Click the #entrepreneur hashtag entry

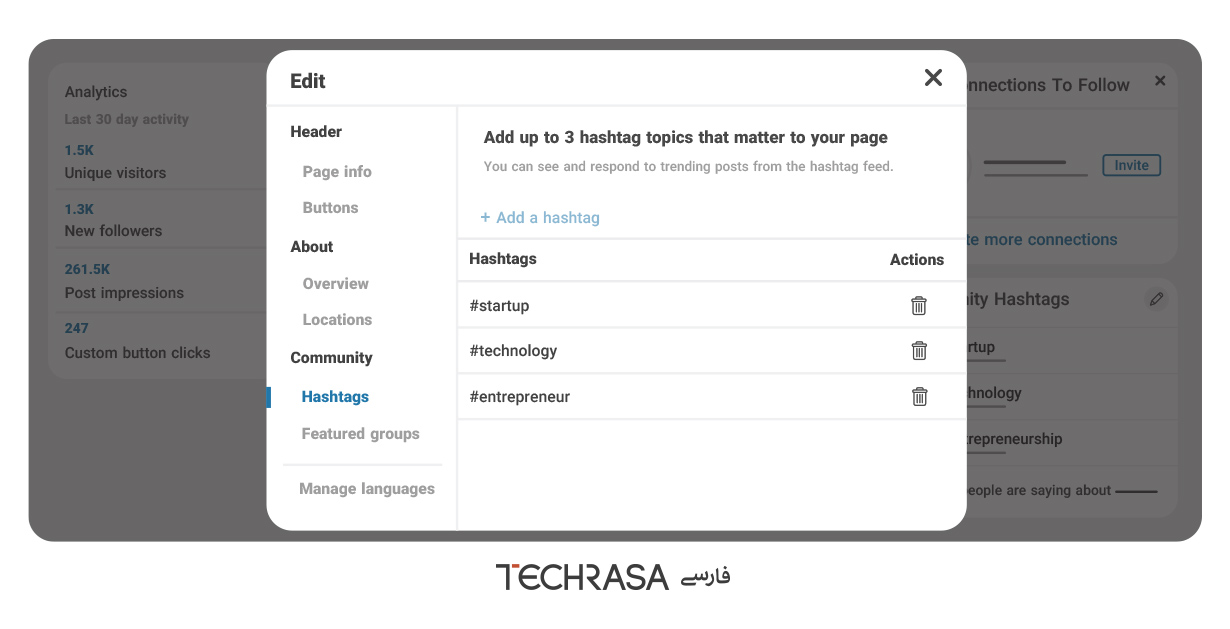pyautogui.click(x=519, y=397)
